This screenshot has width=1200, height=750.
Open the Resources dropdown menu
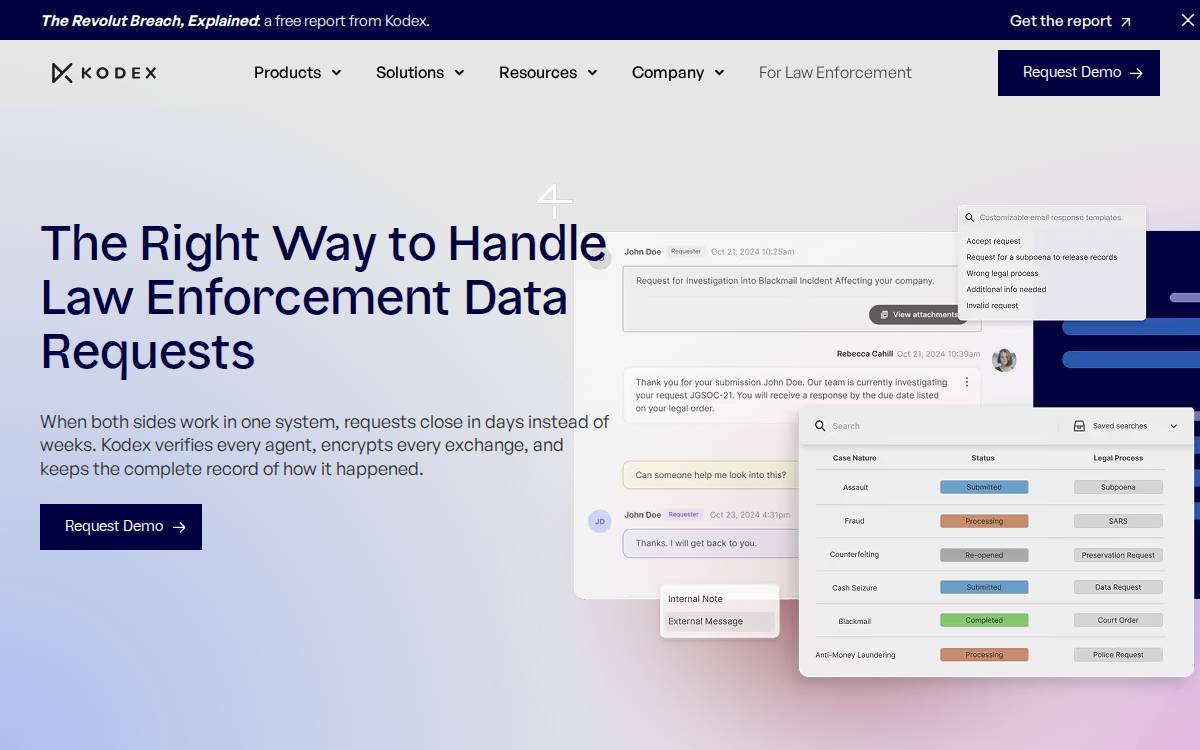click(548, 73)
